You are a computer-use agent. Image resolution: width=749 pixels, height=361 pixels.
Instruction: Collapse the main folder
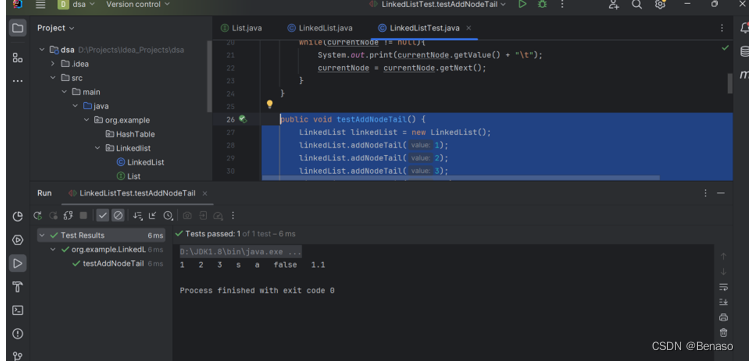tap(64, 92)
